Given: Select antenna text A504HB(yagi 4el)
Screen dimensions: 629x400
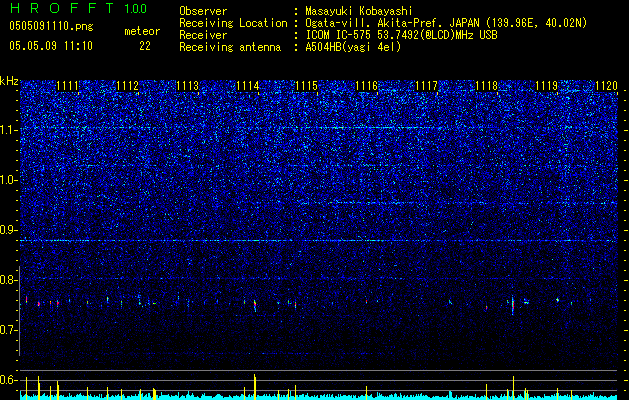Looking at the screenshot, I should pos(353,47).
